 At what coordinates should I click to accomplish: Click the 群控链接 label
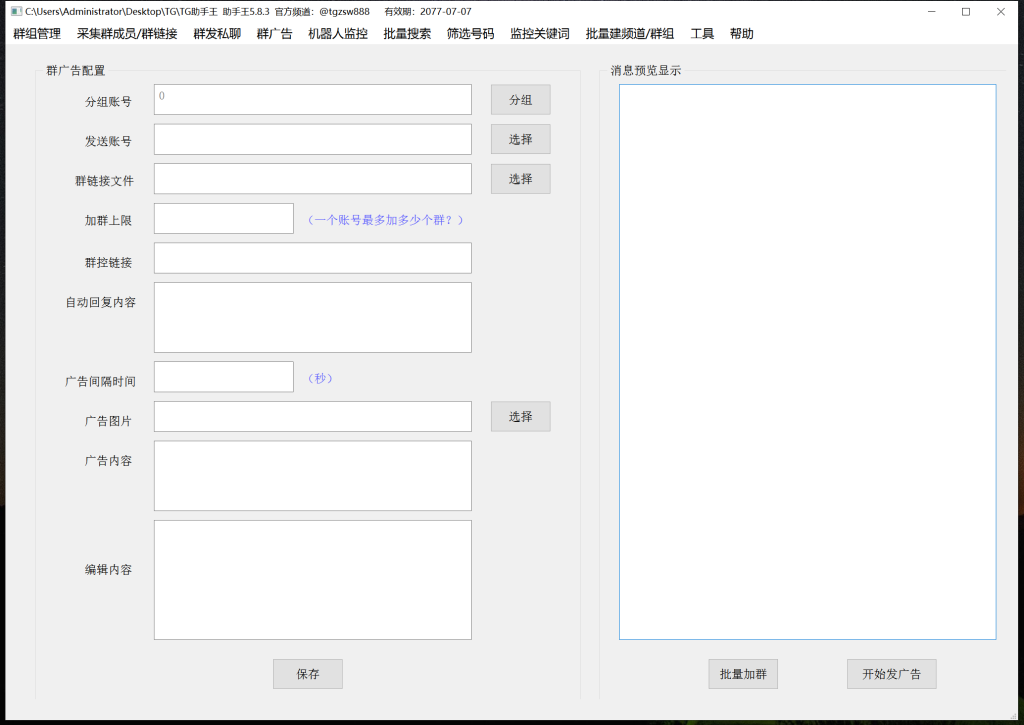pyautogui.click(x=108, y=263)
